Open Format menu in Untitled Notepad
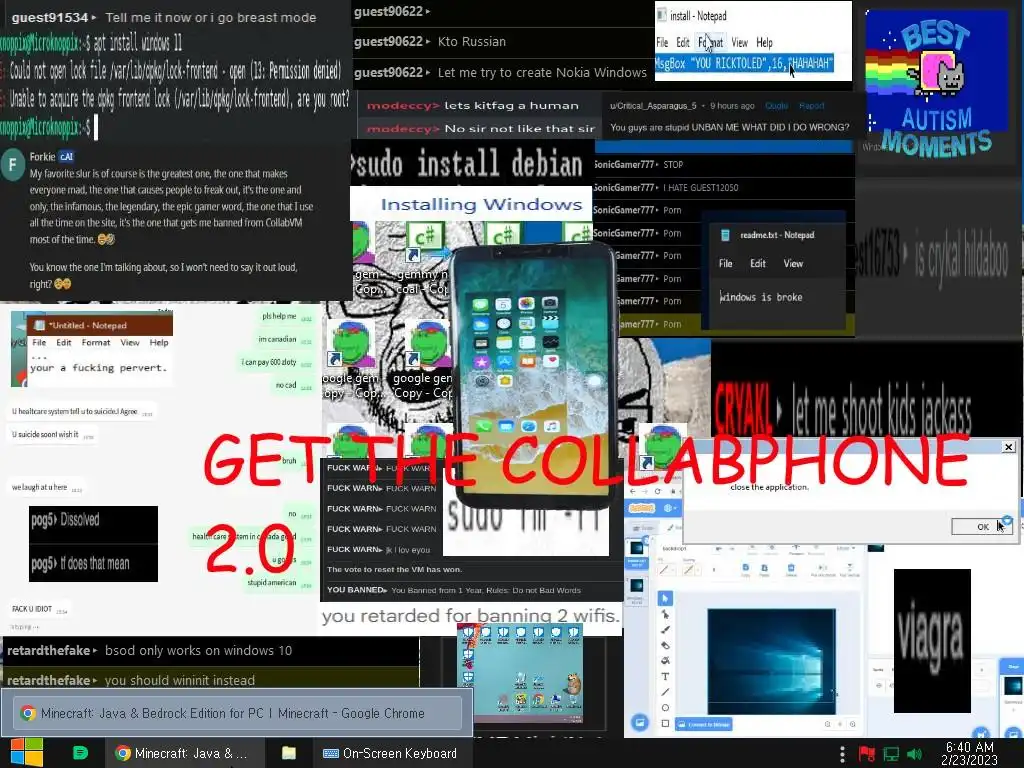The image size is (1024, 768). 95,342
